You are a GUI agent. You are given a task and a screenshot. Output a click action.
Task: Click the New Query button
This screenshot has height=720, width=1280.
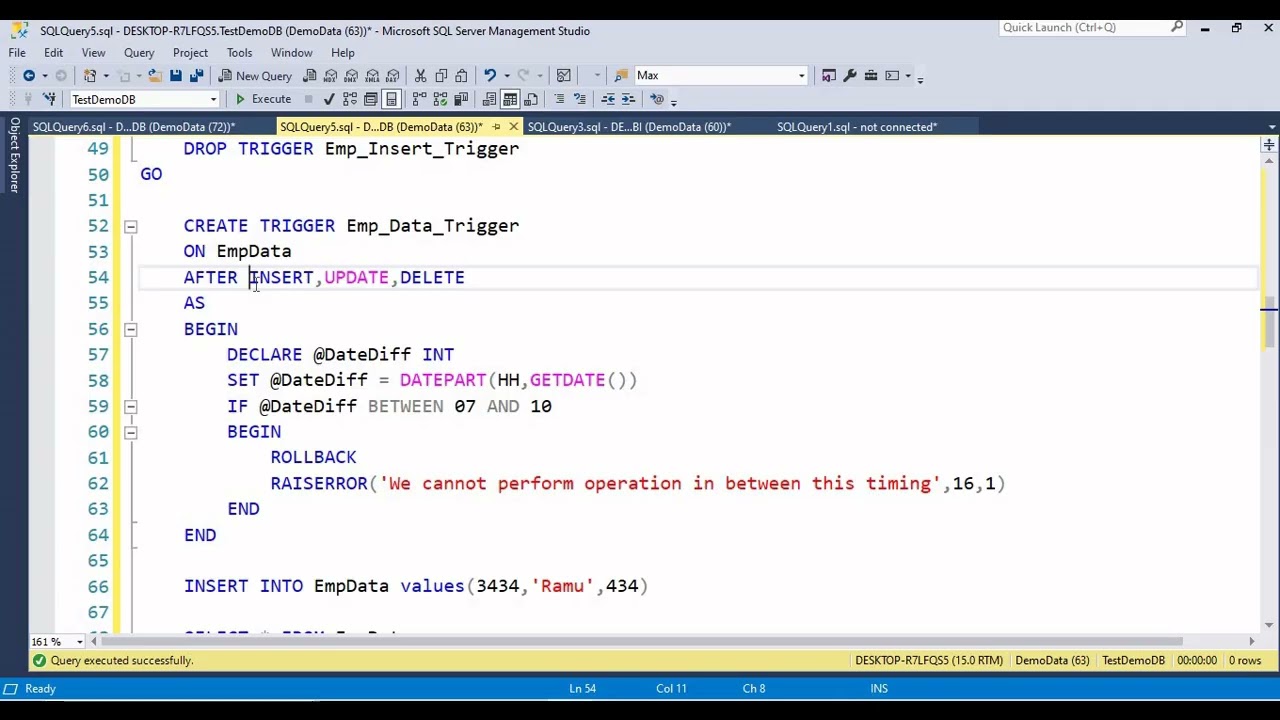(x=255, y=75)
